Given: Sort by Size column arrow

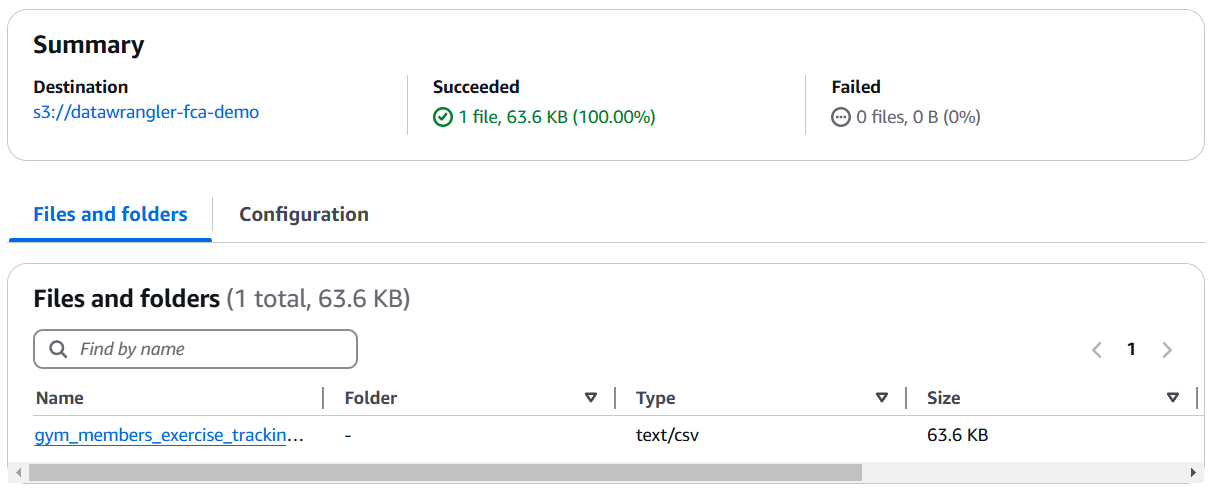Looking at the screenshot, I should tap(1173, 398).
